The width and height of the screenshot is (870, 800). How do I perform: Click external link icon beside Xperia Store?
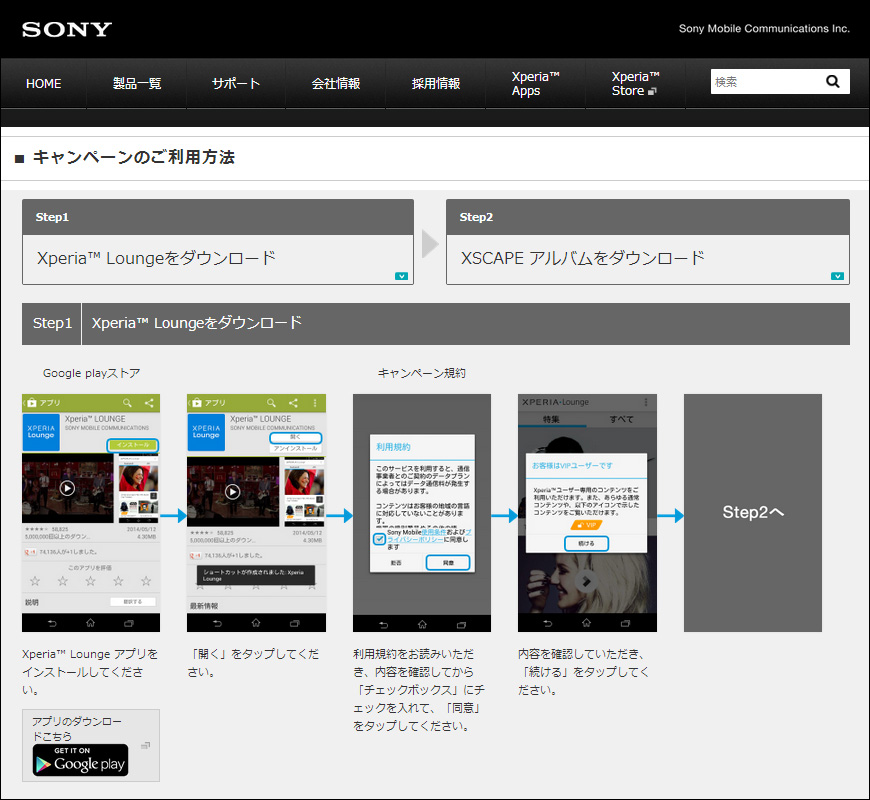pos(652,91)
